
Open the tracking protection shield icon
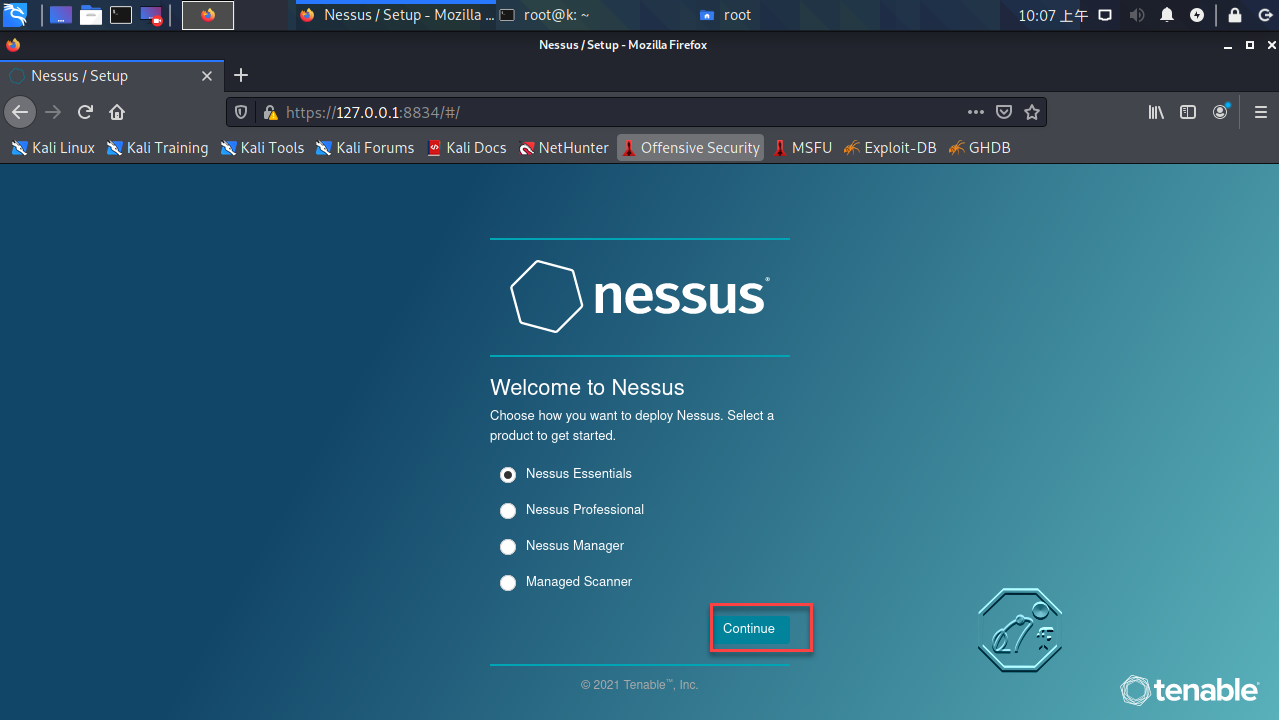point(241,113)
